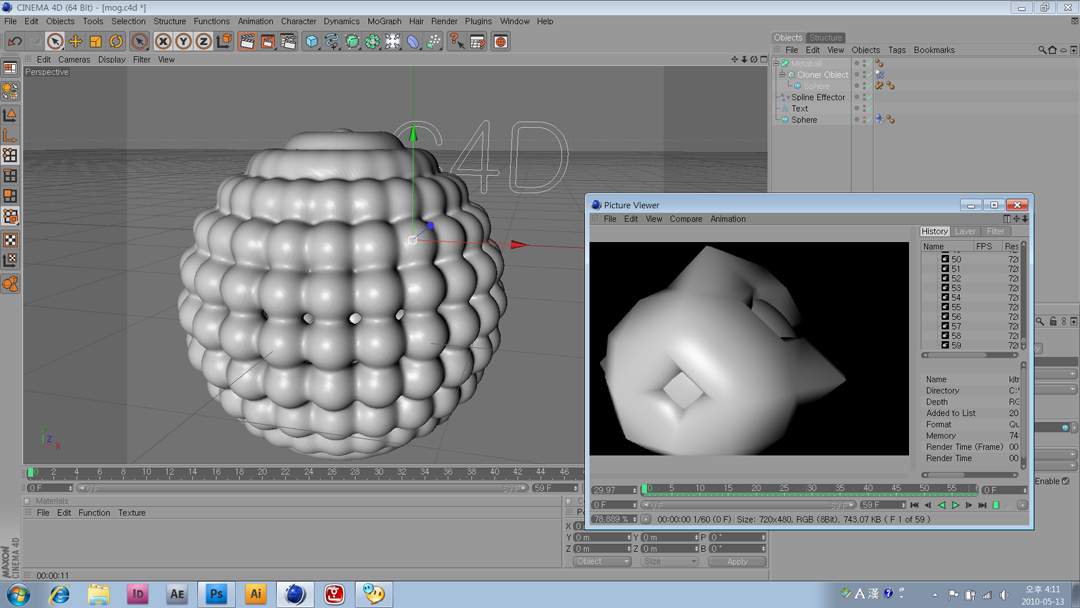The height and width of the screenshot is (608, 1080).
Task: Click the Array modeling objects icon
Action: [373, 42]
